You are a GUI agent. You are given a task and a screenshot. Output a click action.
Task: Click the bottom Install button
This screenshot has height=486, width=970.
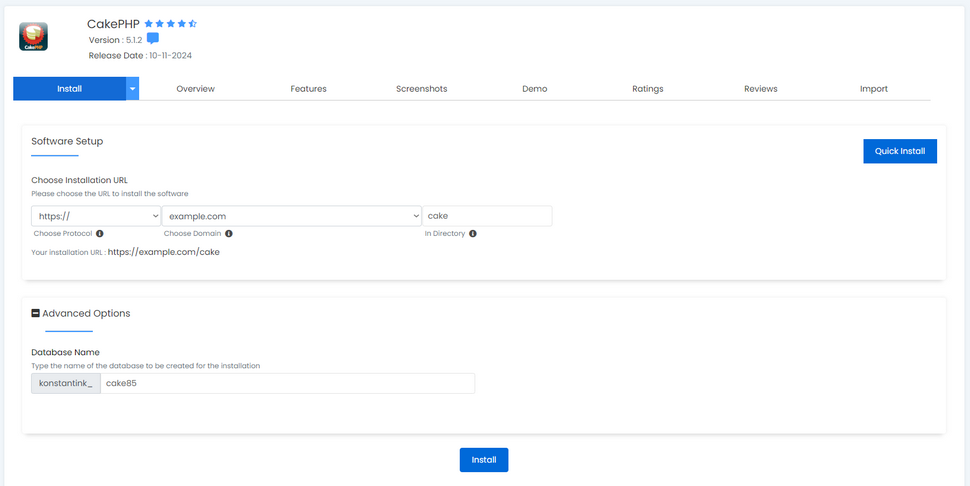pyautogui.click(x=484, y=460)
